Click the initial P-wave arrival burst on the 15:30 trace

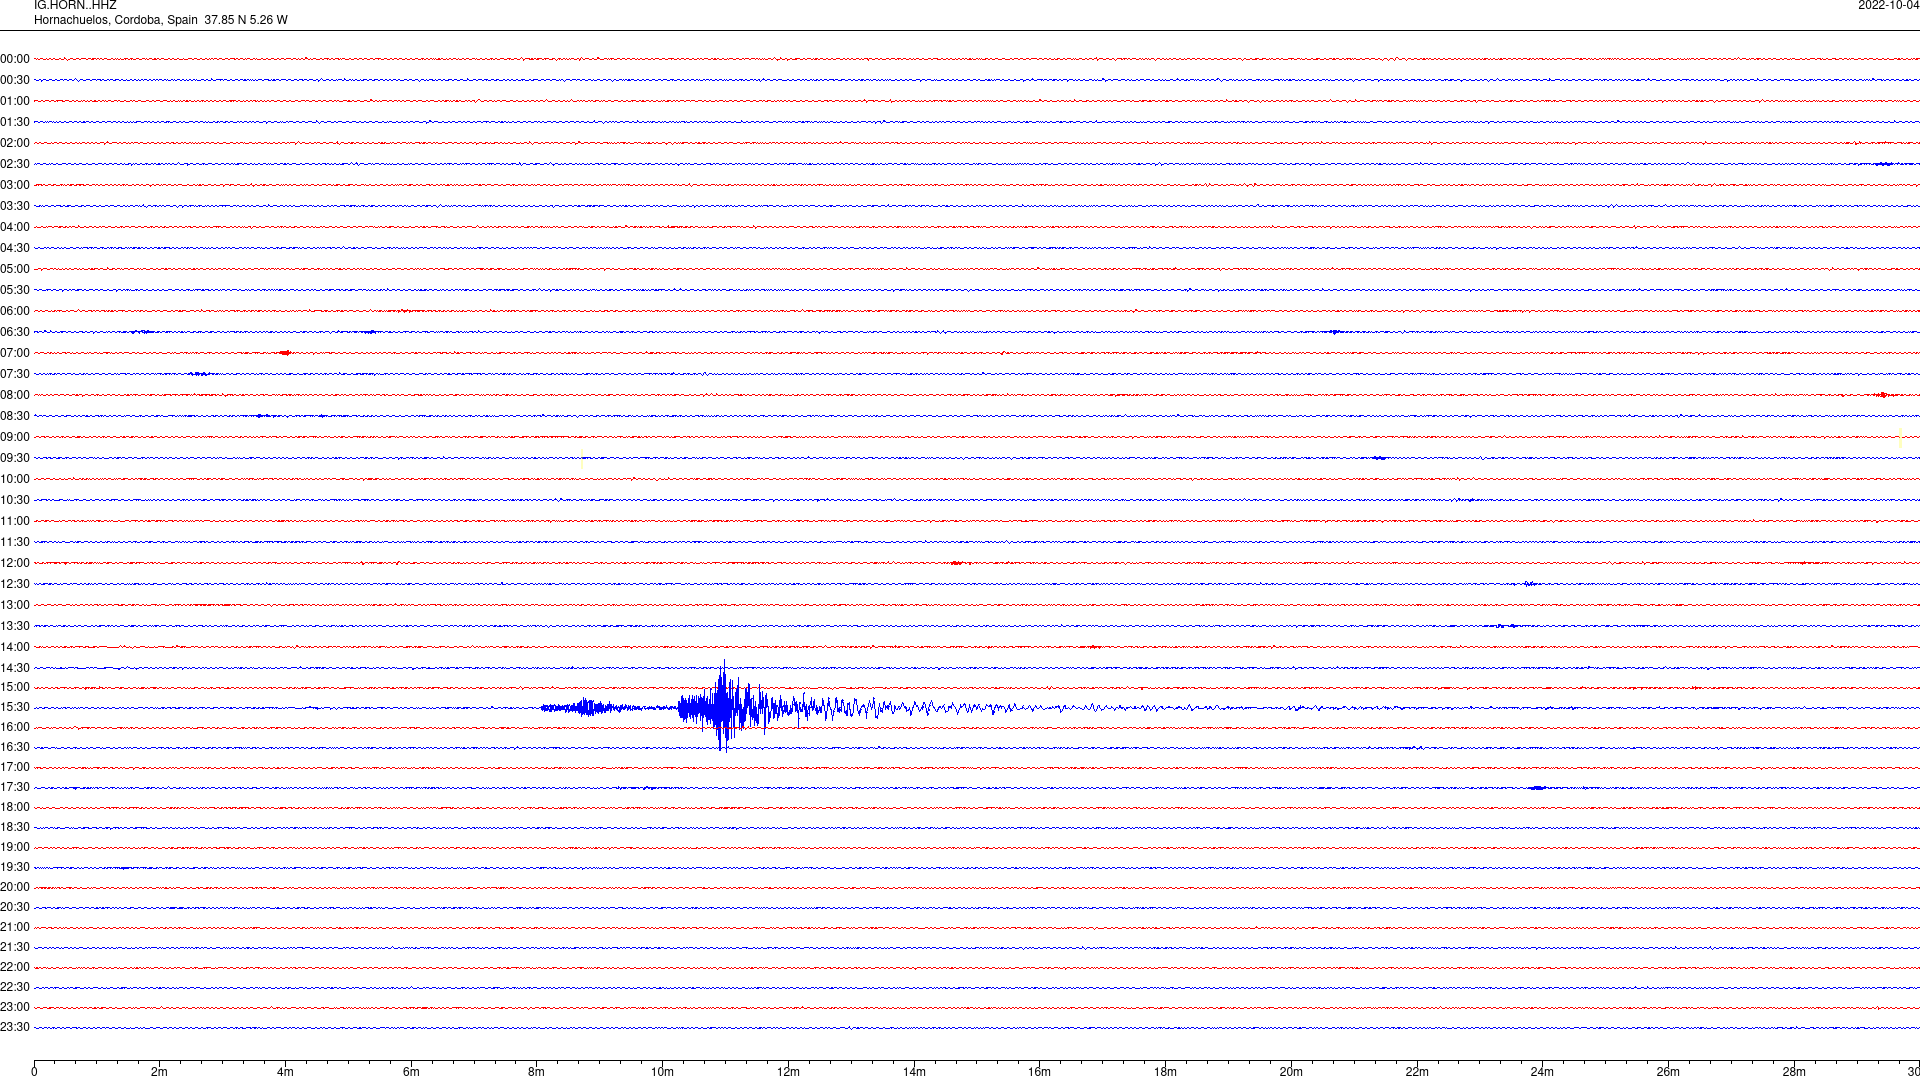pos(586,708)
